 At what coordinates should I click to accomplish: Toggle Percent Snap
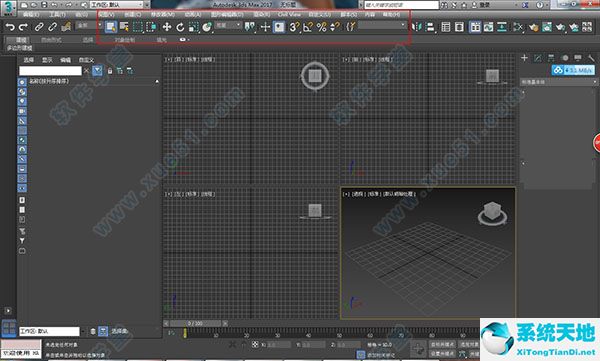(322, 27)
